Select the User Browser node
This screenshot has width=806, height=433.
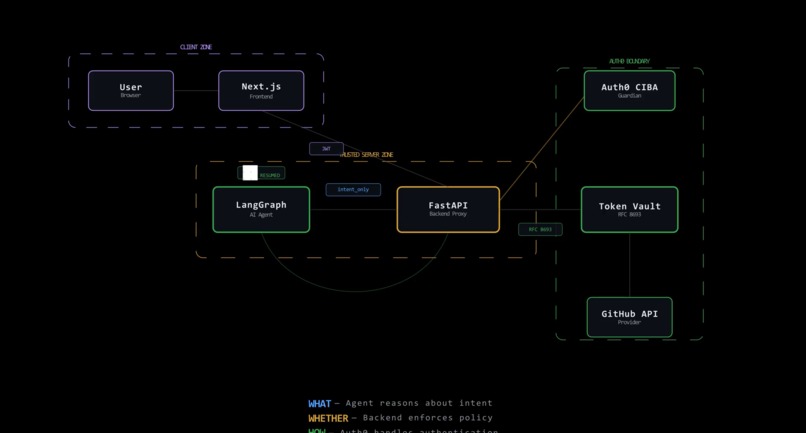click(131, 91)
